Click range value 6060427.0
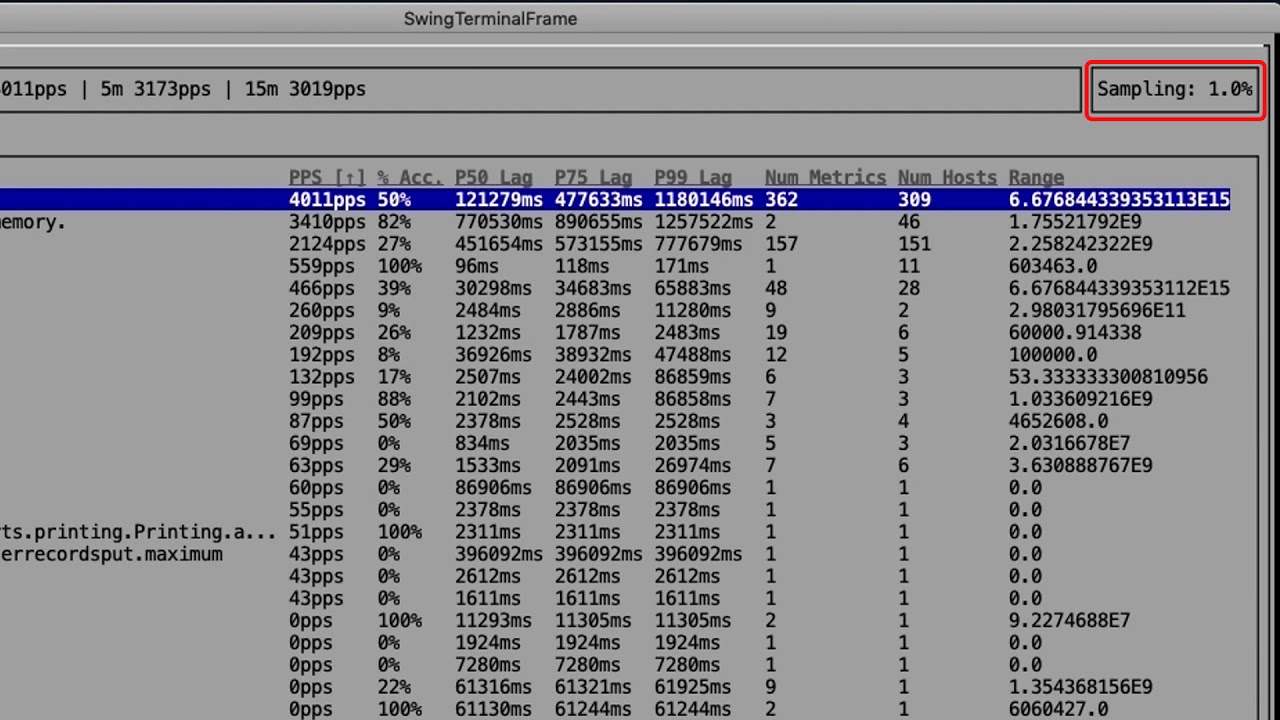This screenshot has width=1280, height=720. pos(1058,709)
